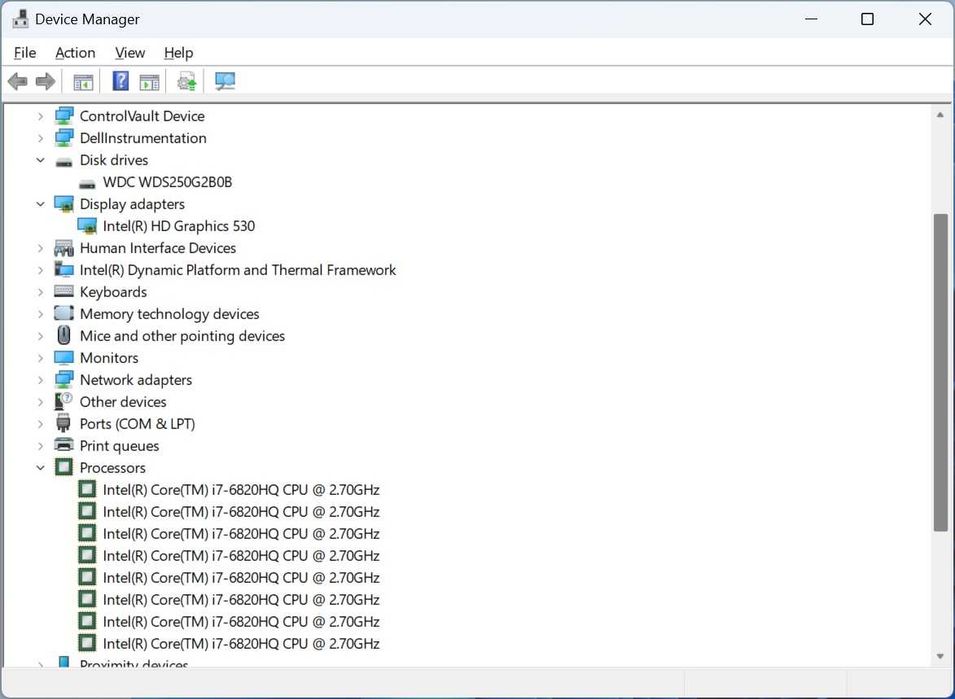Select the Display adapters label
The height and width of the screenshot is (699, 955).
tap(132, 204)
